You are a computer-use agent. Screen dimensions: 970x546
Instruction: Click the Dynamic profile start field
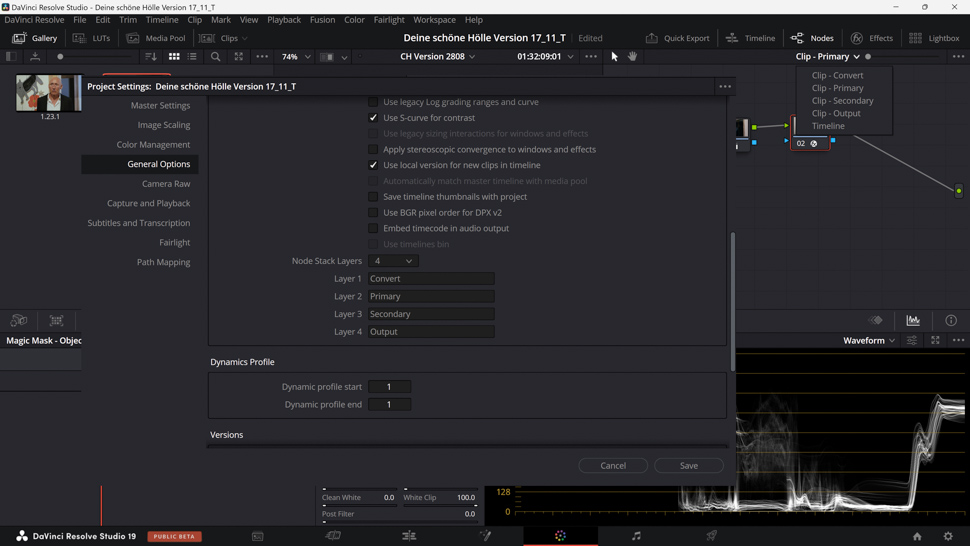(389, 387)
